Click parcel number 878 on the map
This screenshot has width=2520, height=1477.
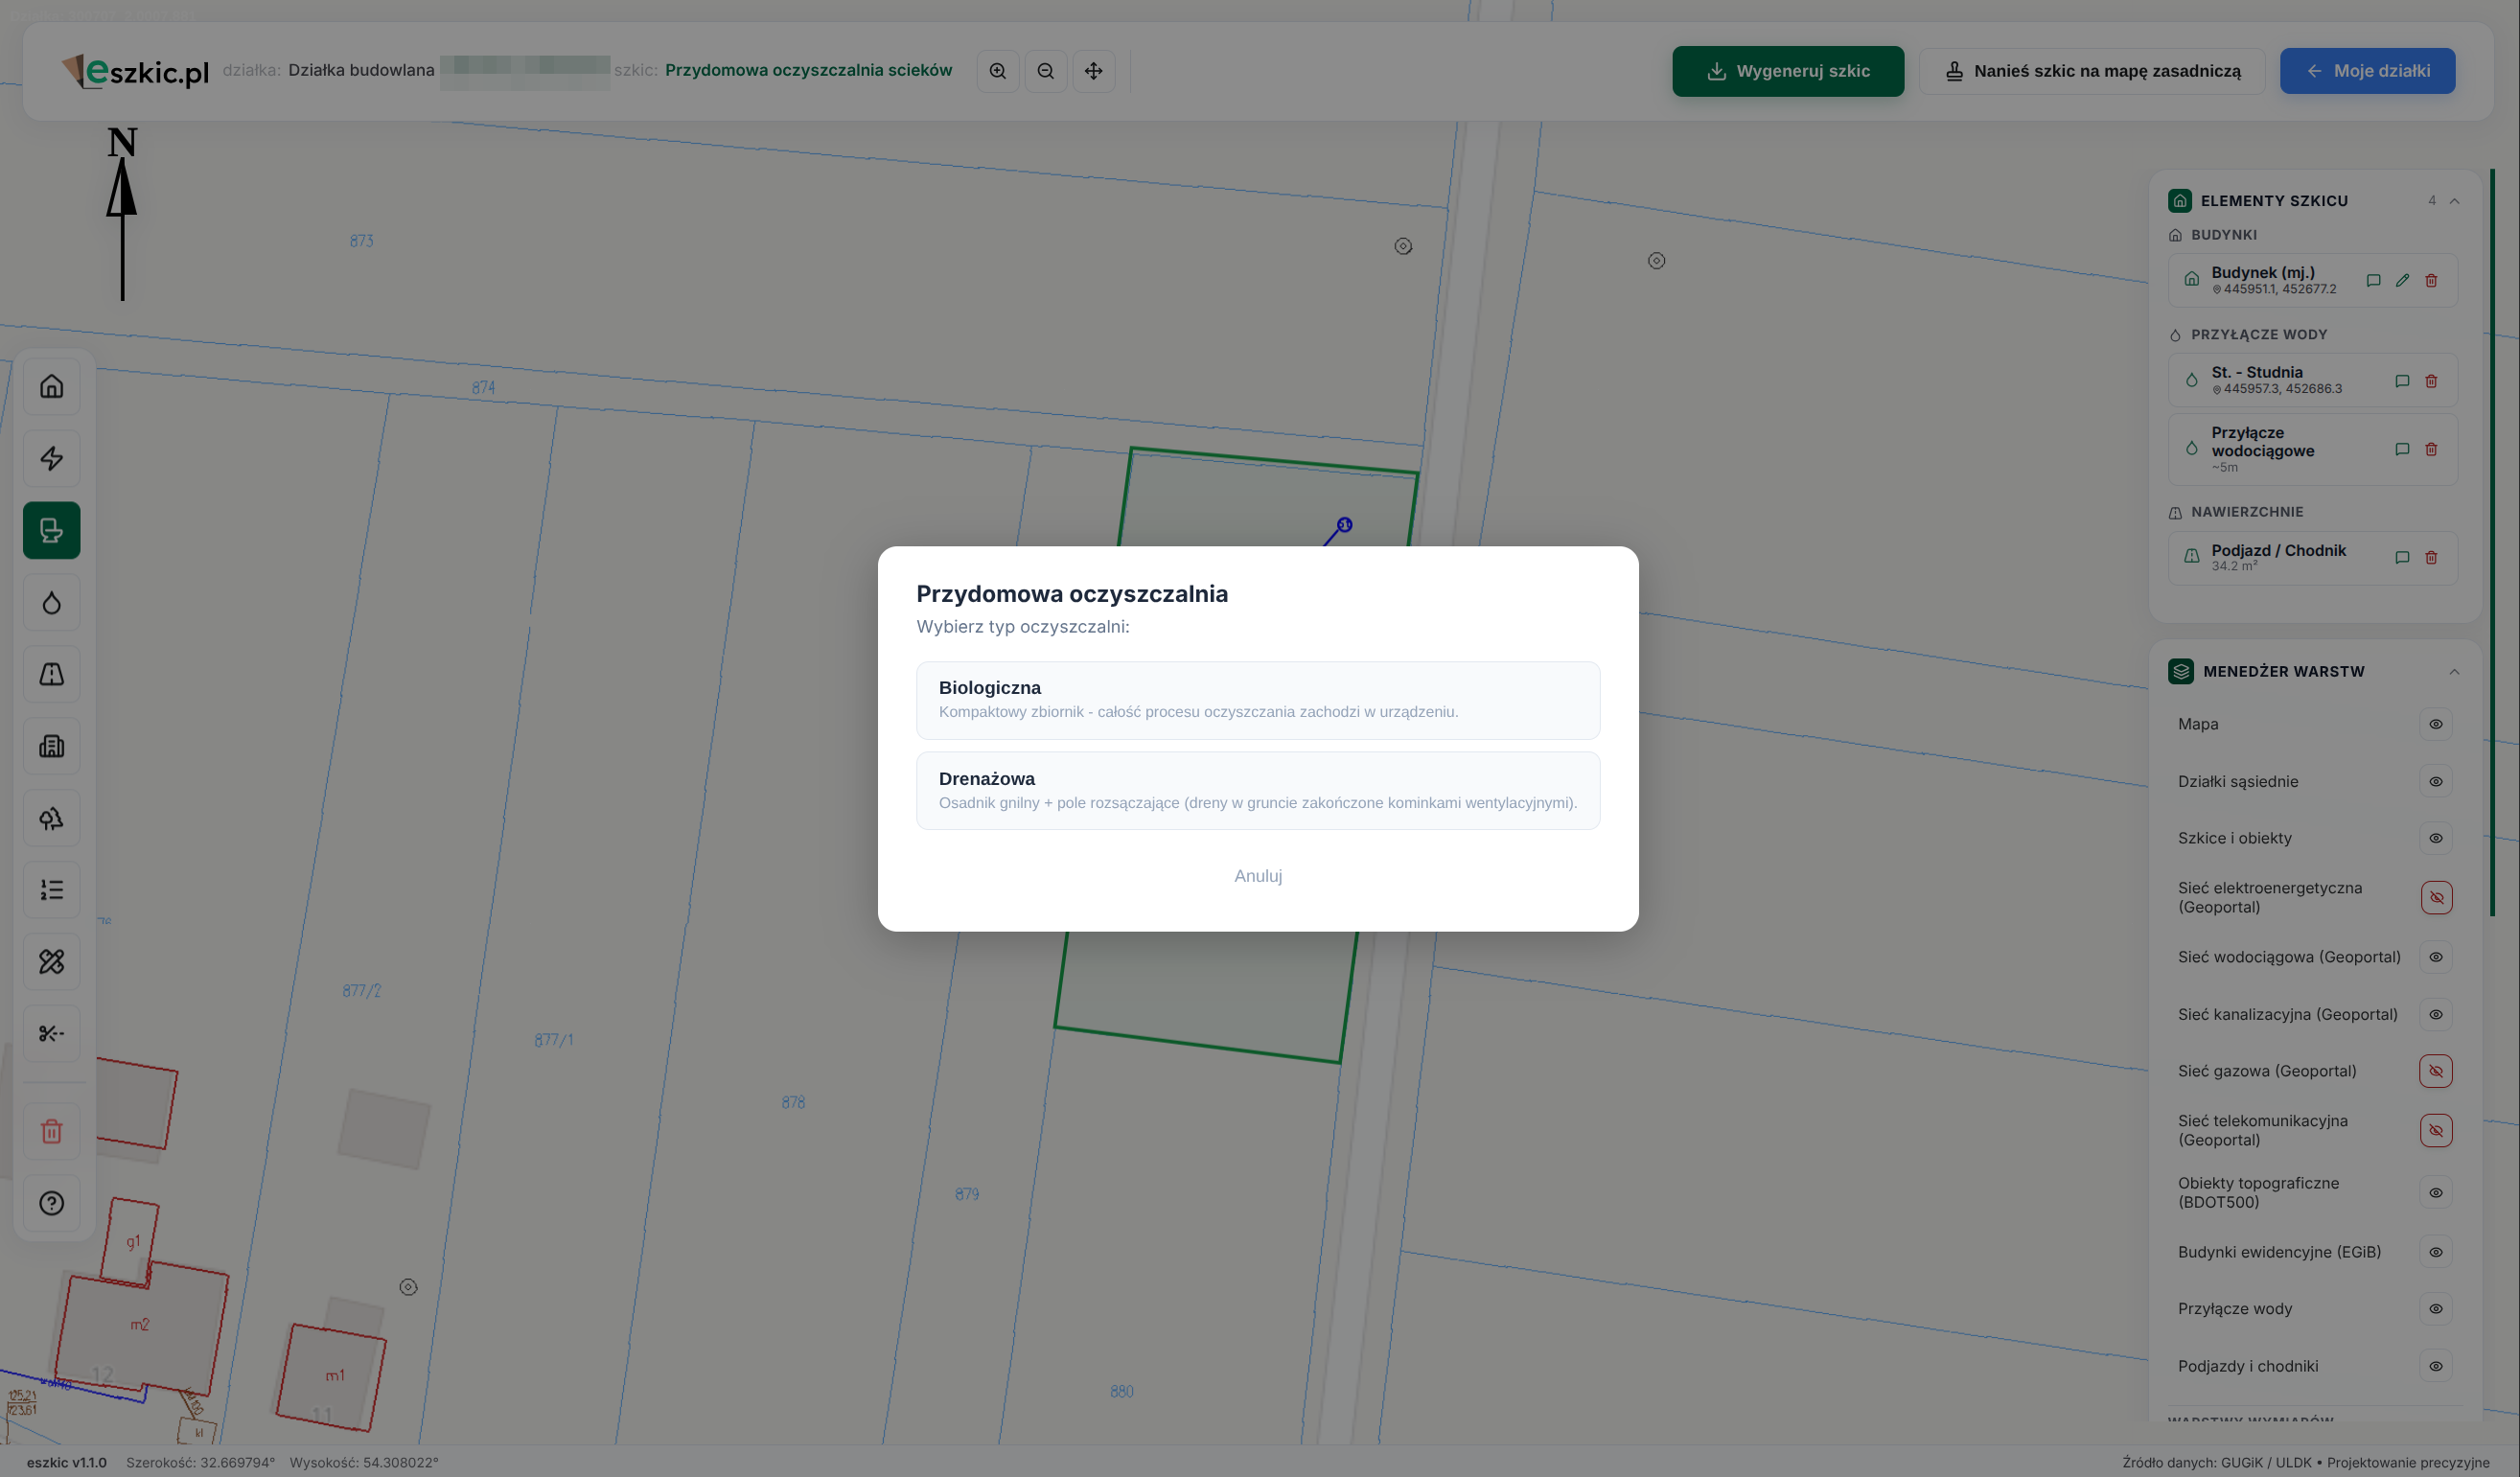(x=793, y=1102)
